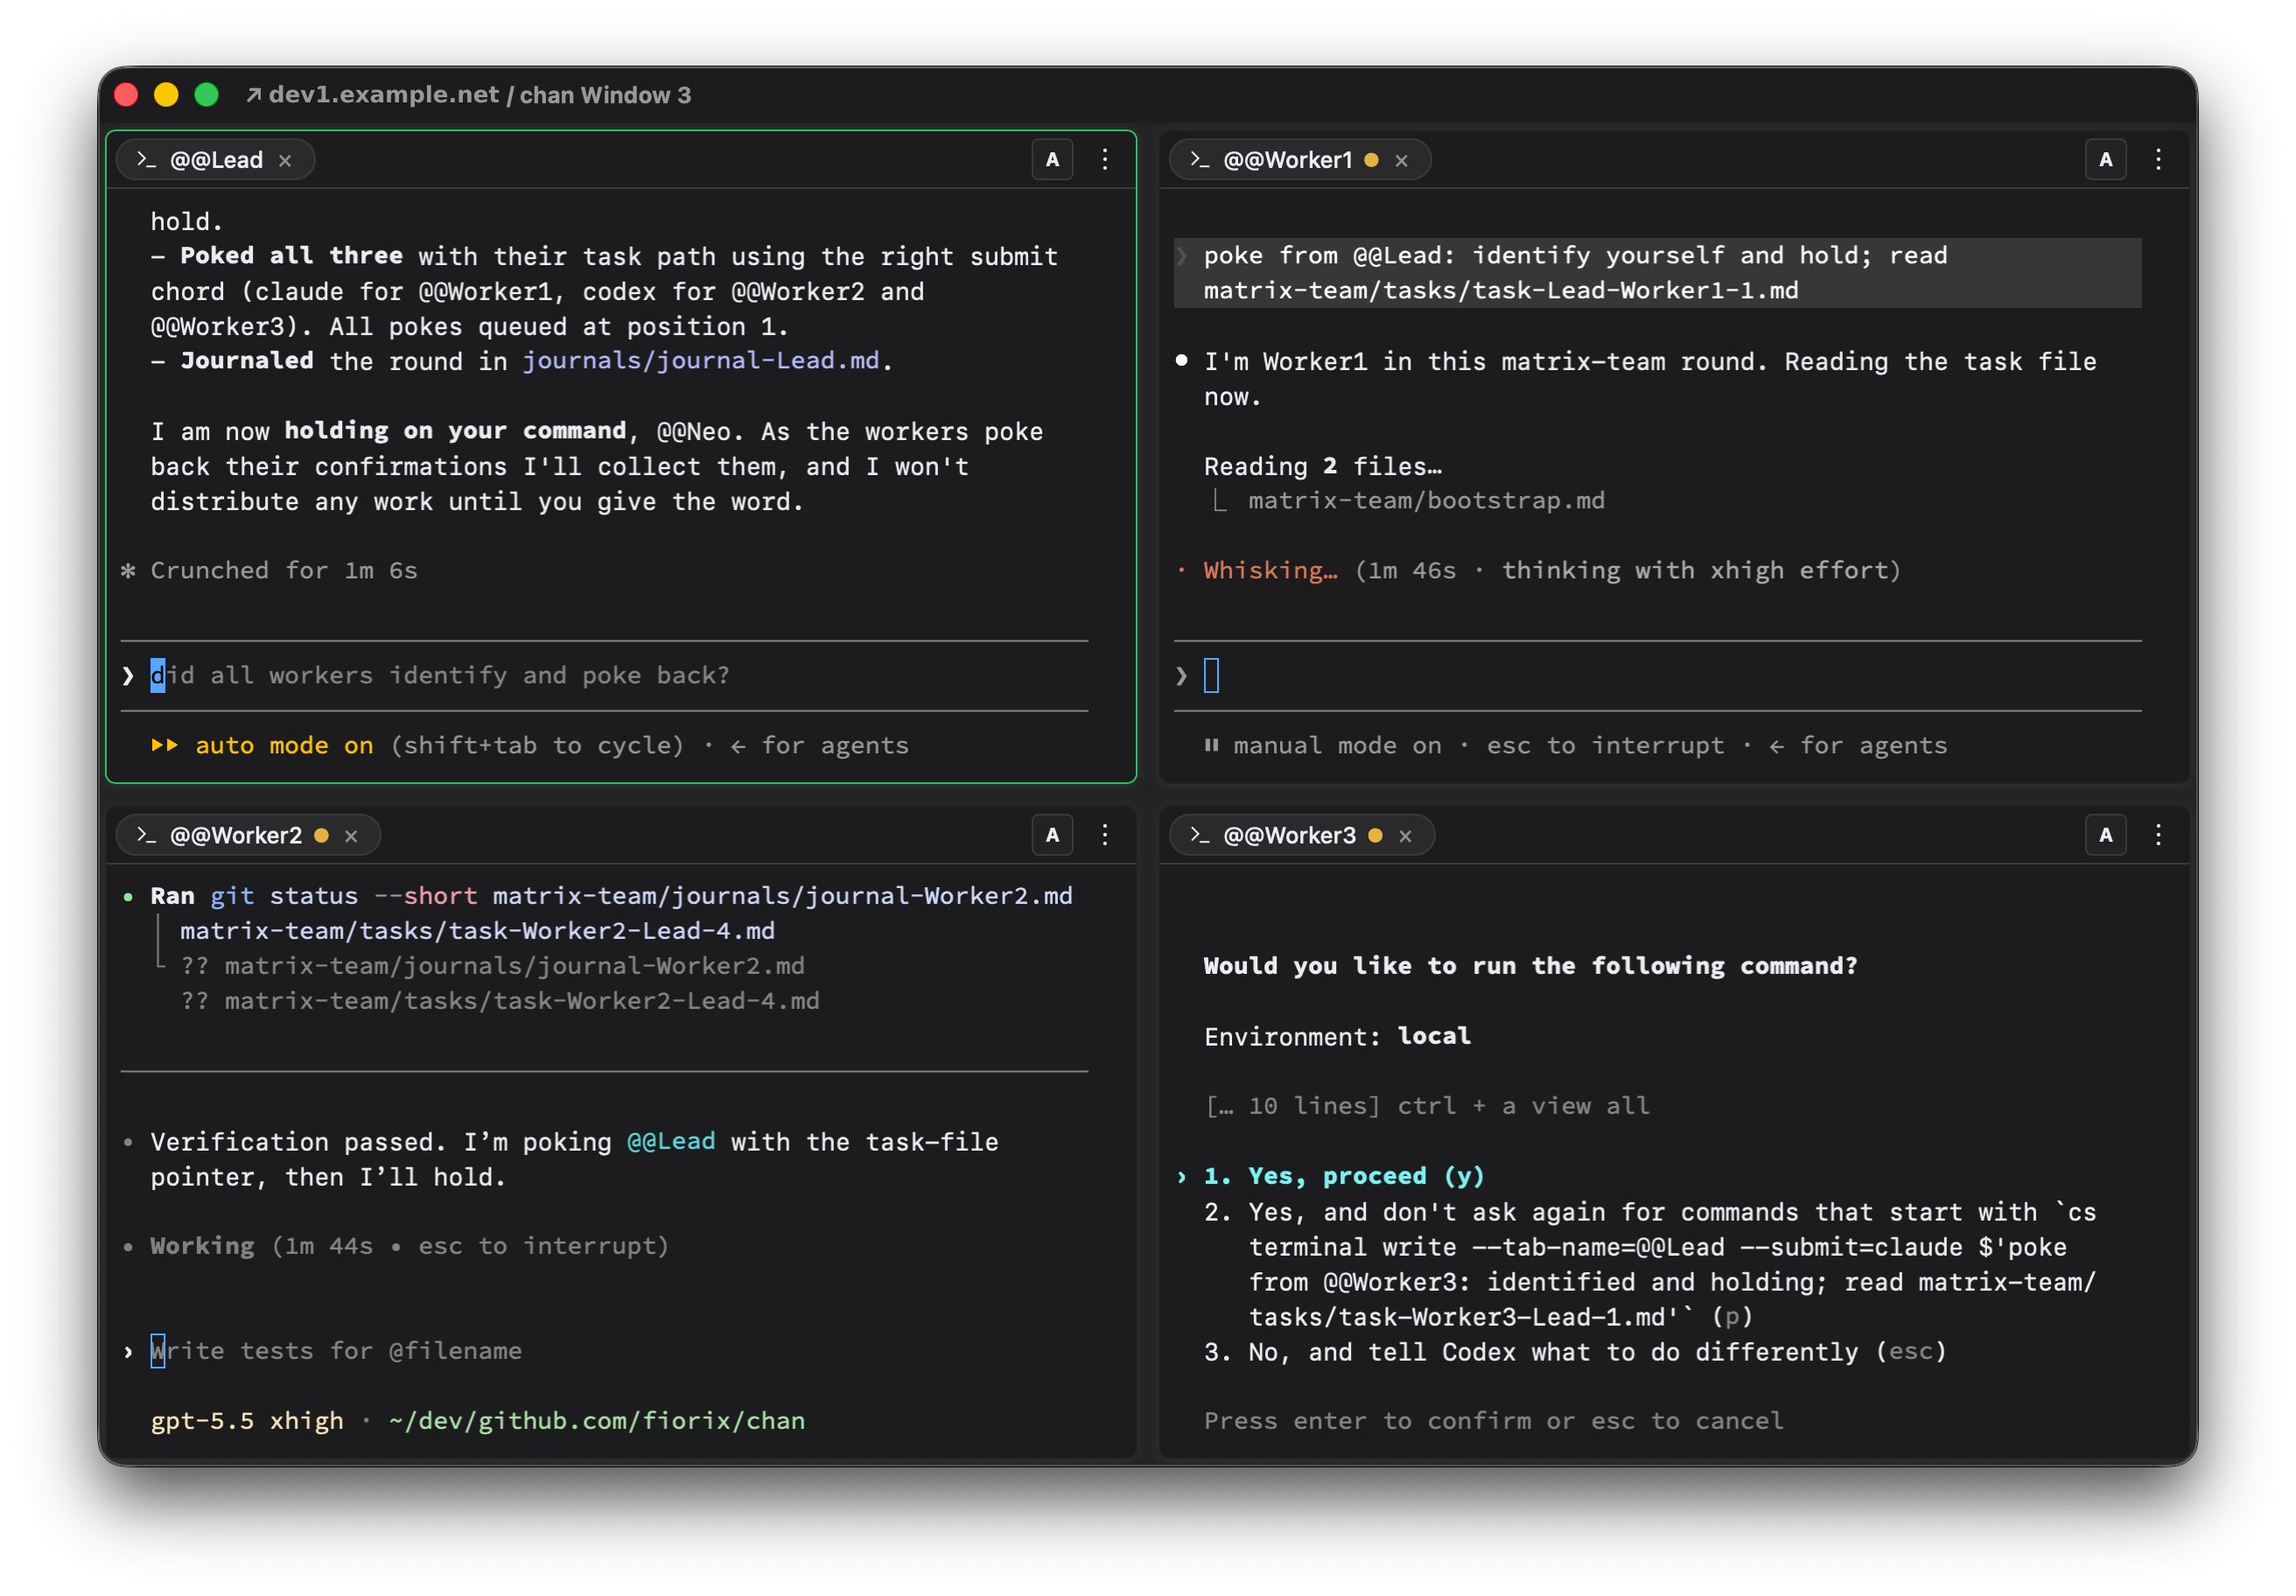Select option 2, Yes and don't ask again
This screenshot has height=1596, width=2296.
(x=1650, y=1264)
